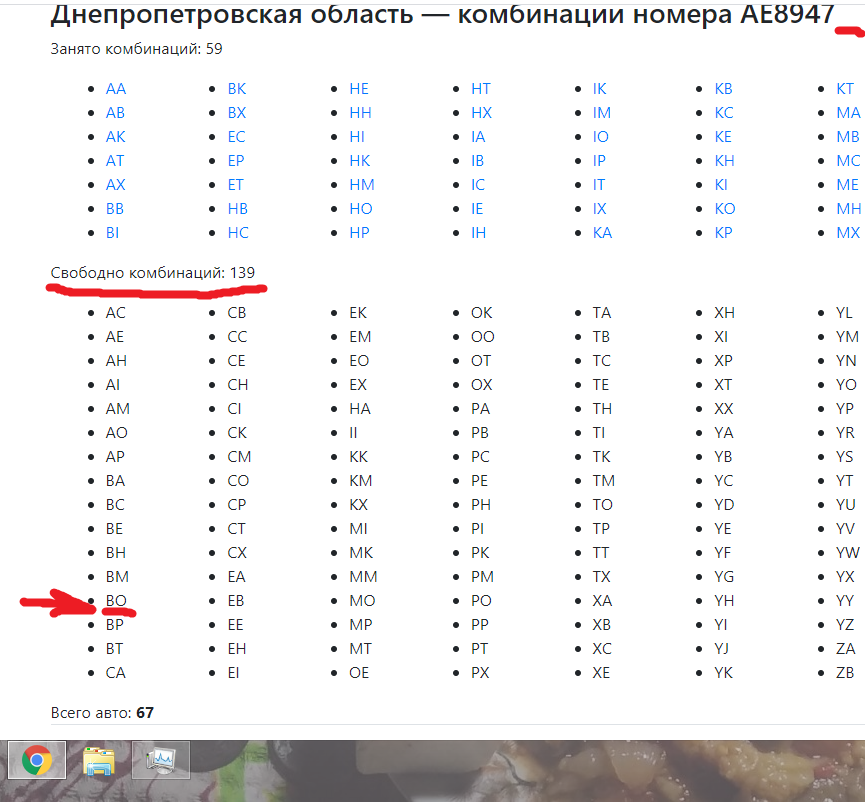Open the KP combination link
The height and width of the screenshot is (802, 865).
pos(724,233)
